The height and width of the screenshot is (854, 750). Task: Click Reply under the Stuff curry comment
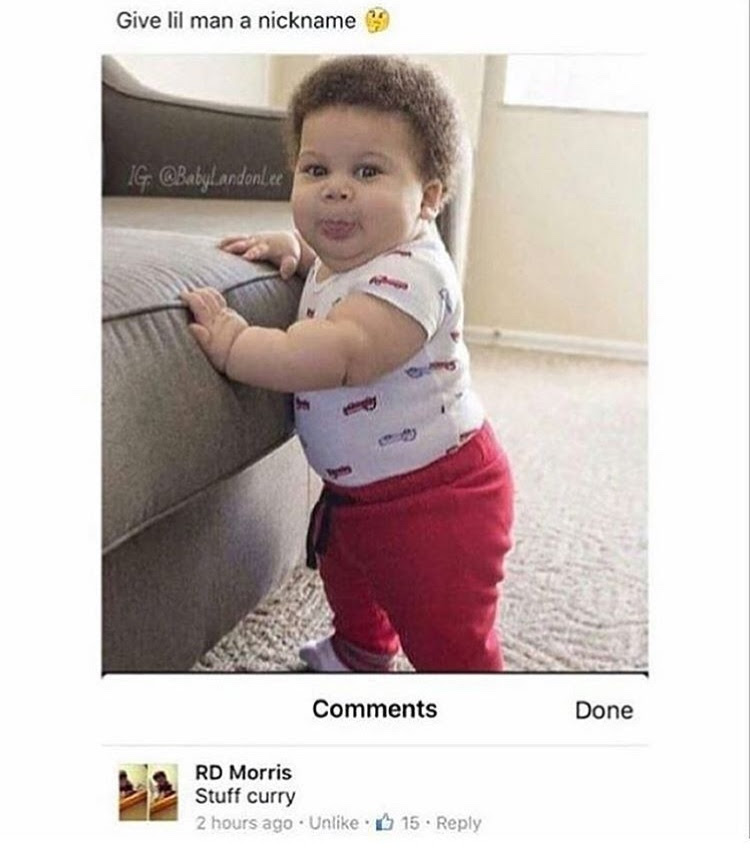tap(459, 822)
